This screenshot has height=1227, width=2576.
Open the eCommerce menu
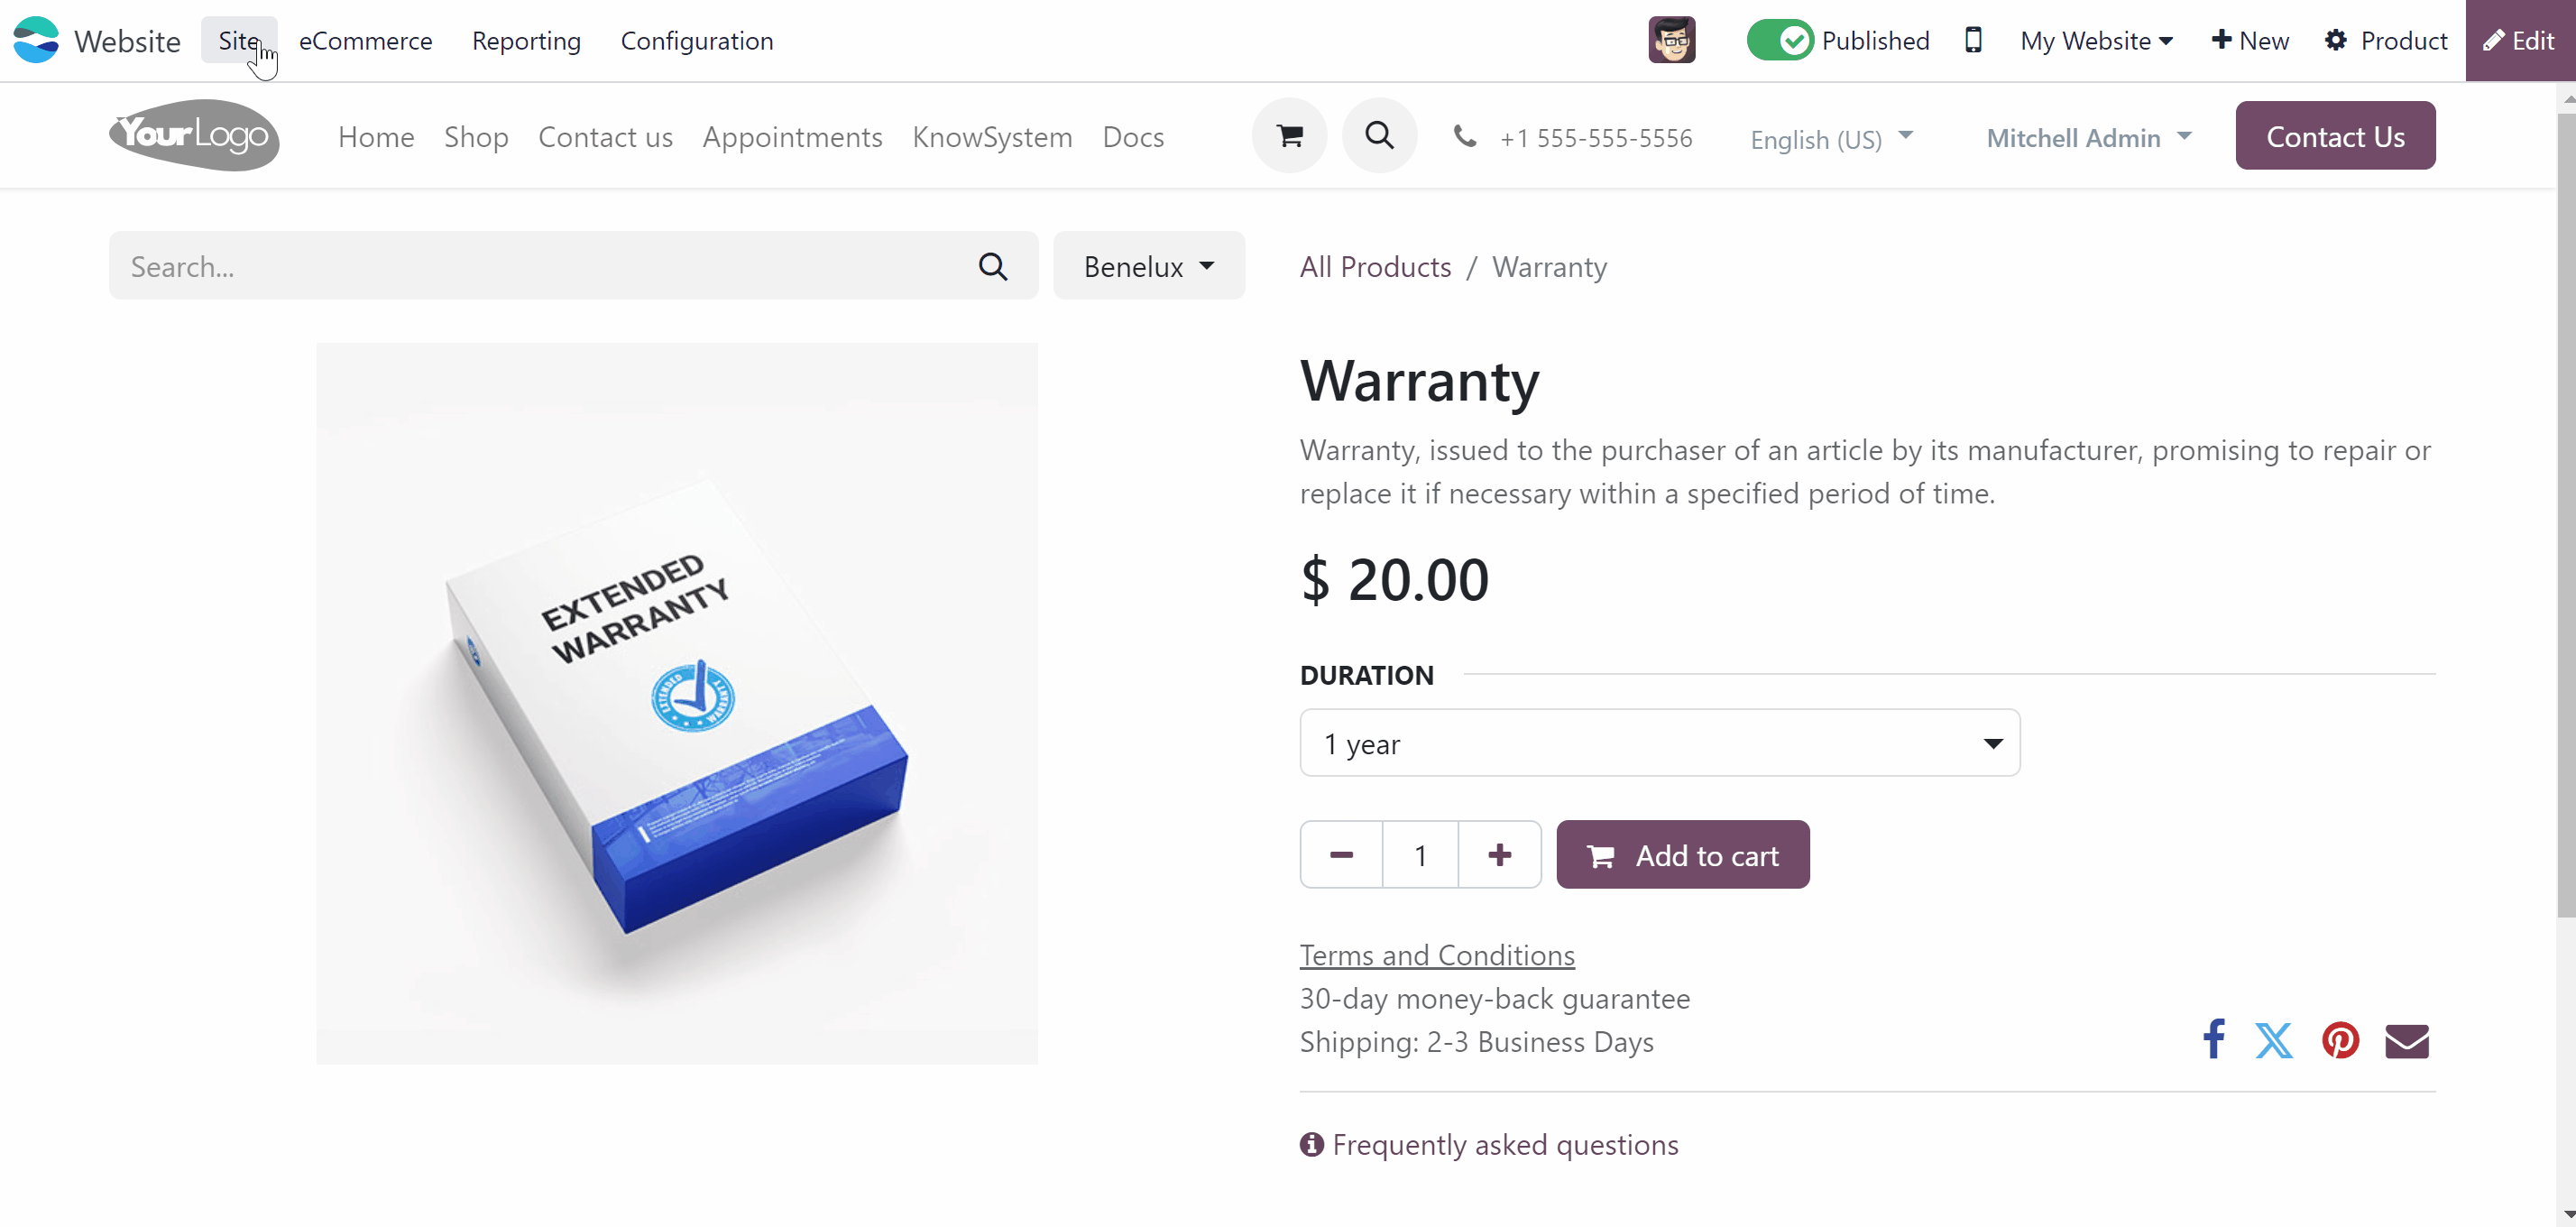point(365,40)
